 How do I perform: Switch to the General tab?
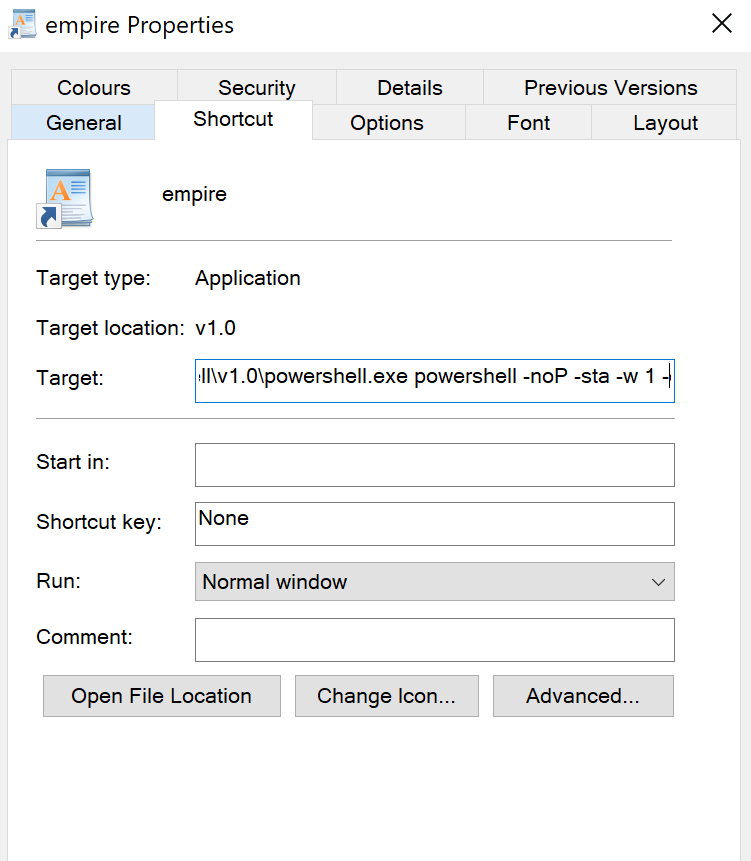tap(82, 122)
